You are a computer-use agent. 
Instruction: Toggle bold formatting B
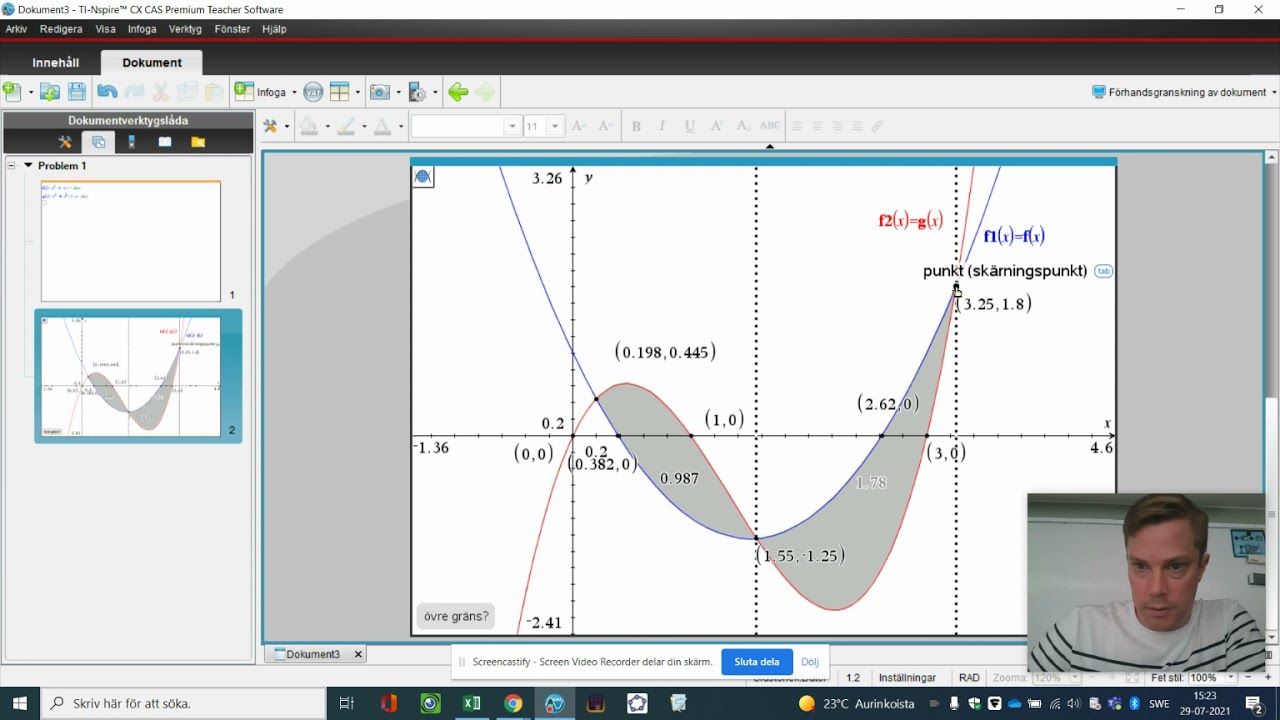pos(636,126)
